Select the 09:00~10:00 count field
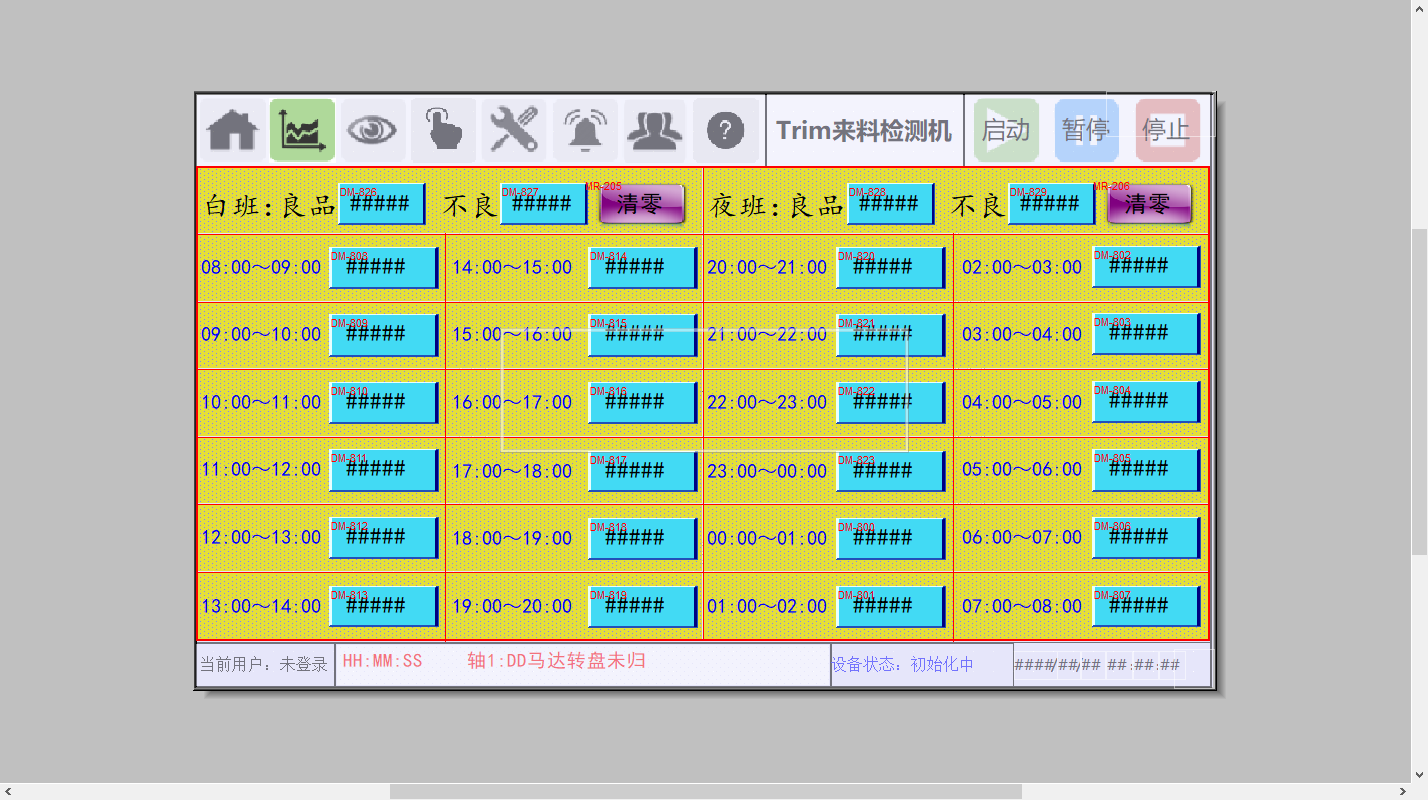Screen dimensions: 1428x800 tap(384, 335)
